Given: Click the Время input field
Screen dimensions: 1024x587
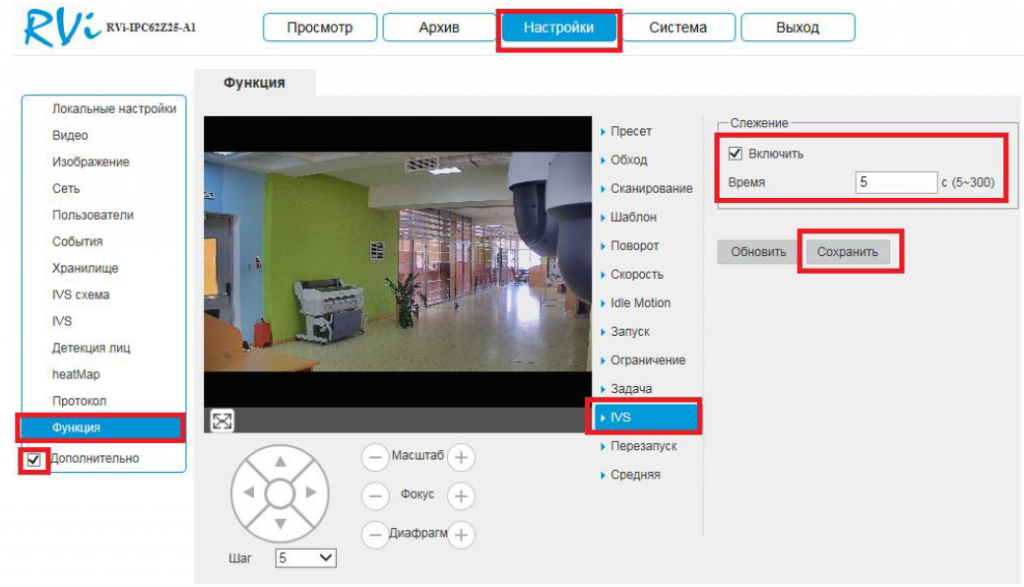Looking at the screenshot, I should point(895,183).
